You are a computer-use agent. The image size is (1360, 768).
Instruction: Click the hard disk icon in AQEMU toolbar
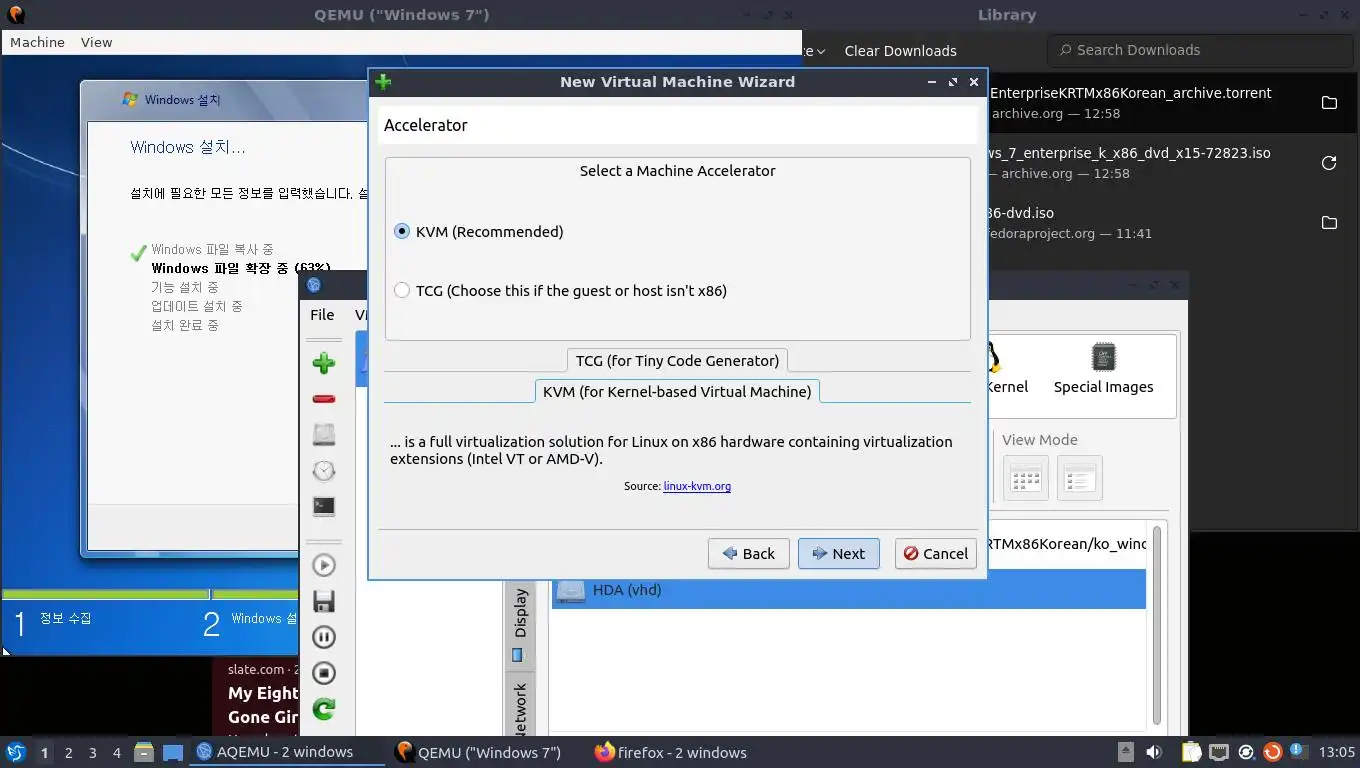coord(323,434)
